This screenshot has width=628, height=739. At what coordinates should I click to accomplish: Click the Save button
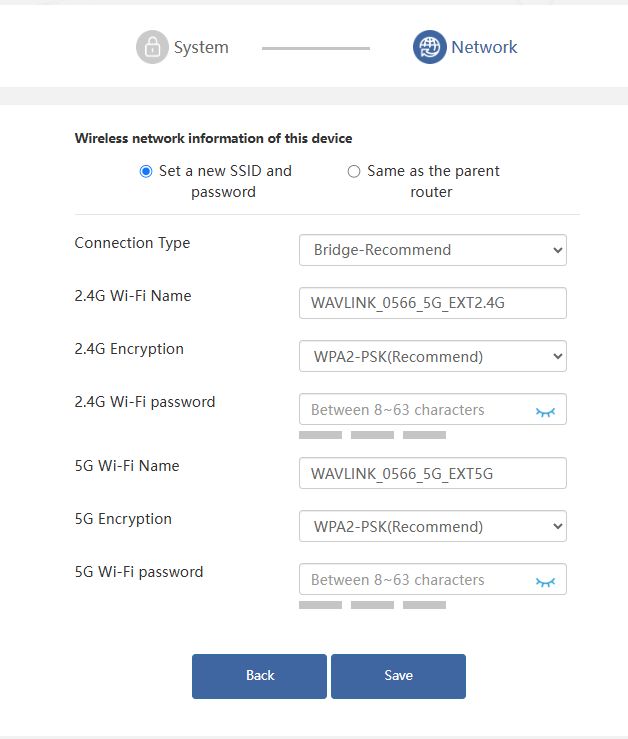[398, 676]
